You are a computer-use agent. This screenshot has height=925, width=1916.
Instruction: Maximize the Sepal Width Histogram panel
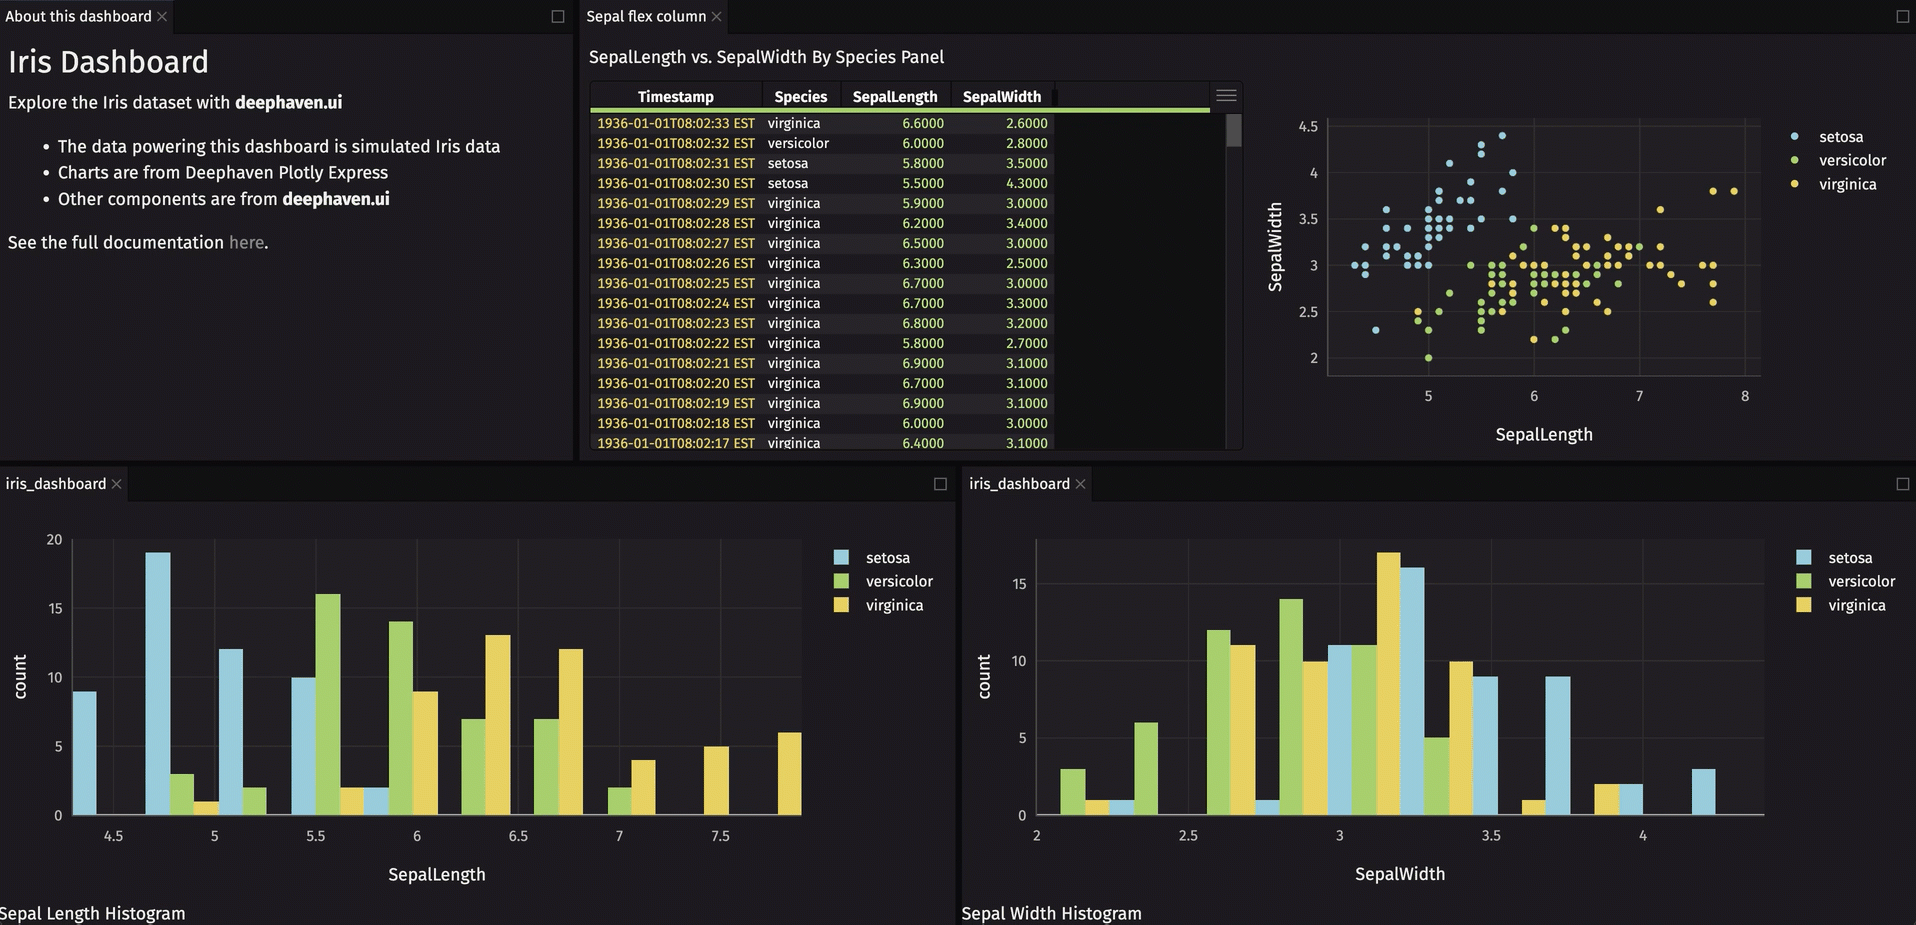point(1900,483)
